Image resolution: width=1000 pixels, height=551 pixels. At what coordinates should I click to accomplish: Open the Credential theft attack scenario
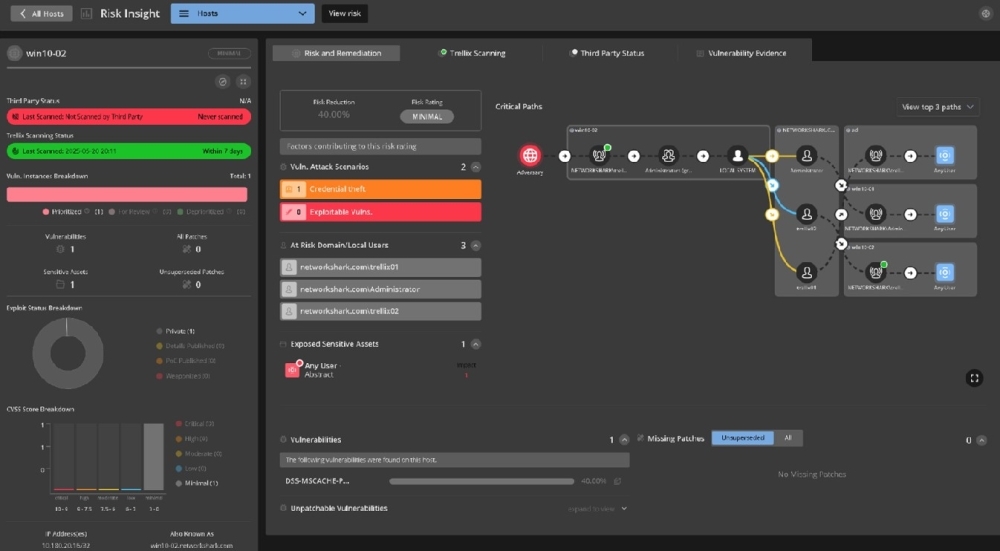[x=380, y=189]
